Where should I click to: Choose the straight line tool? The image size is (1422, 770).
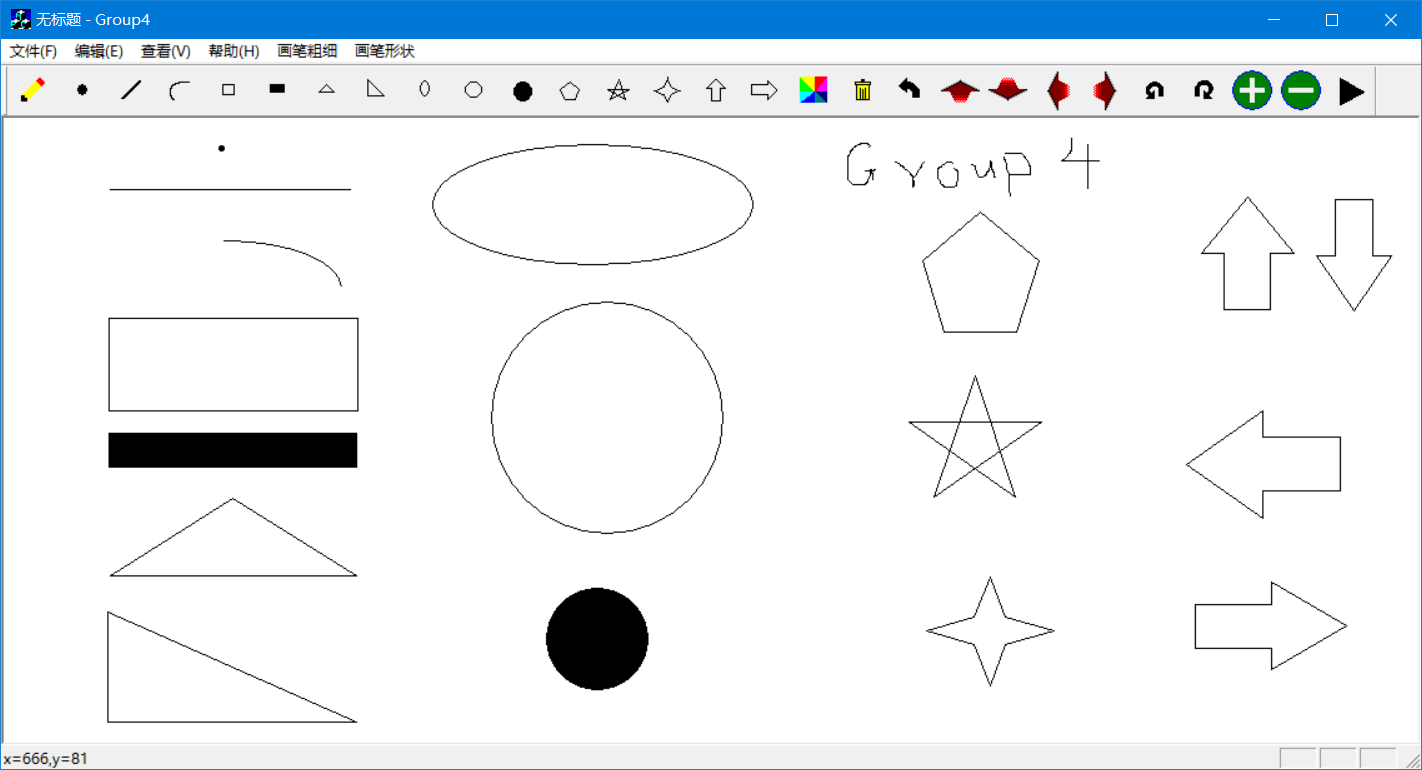point(131,91)
